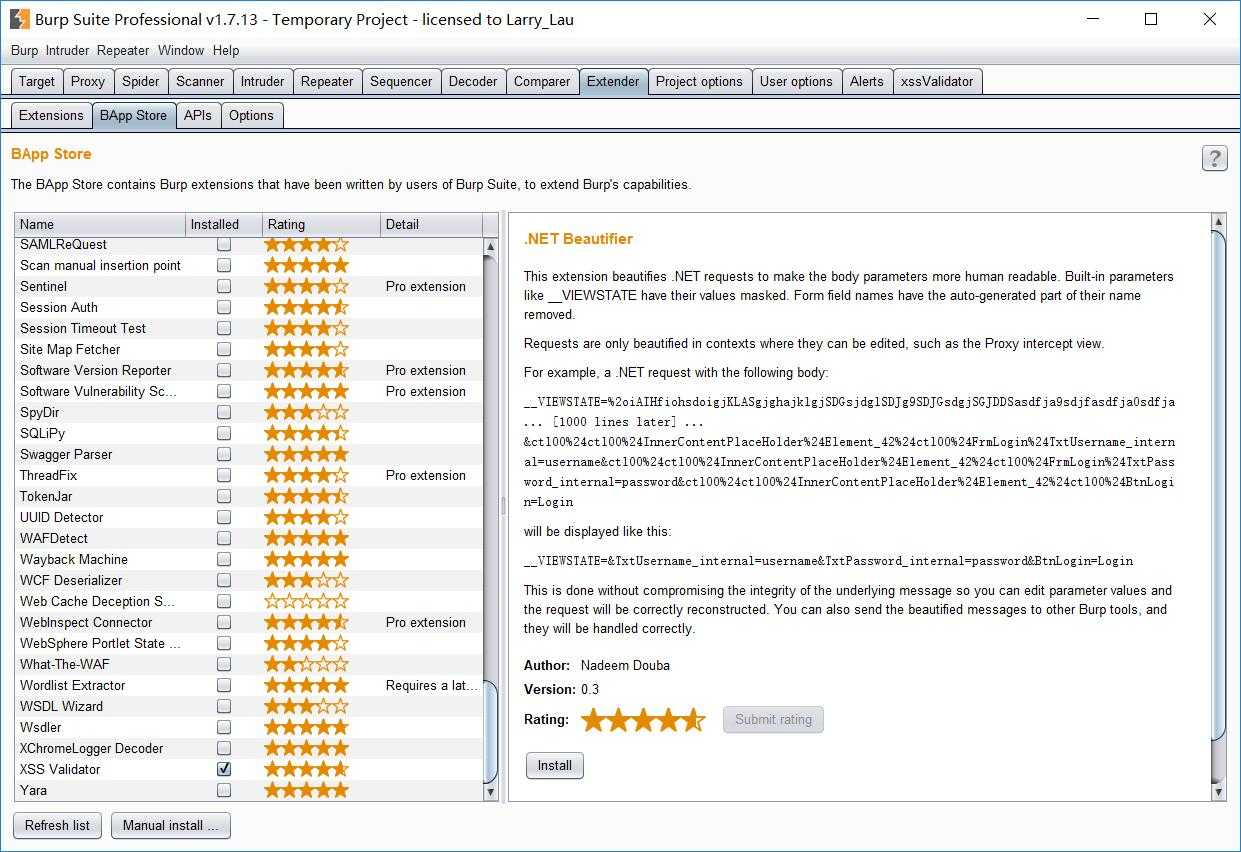Viewport: 1241px width, 852px height.
Task: Click the Submit rating button
Action: [x=773, y=719]
